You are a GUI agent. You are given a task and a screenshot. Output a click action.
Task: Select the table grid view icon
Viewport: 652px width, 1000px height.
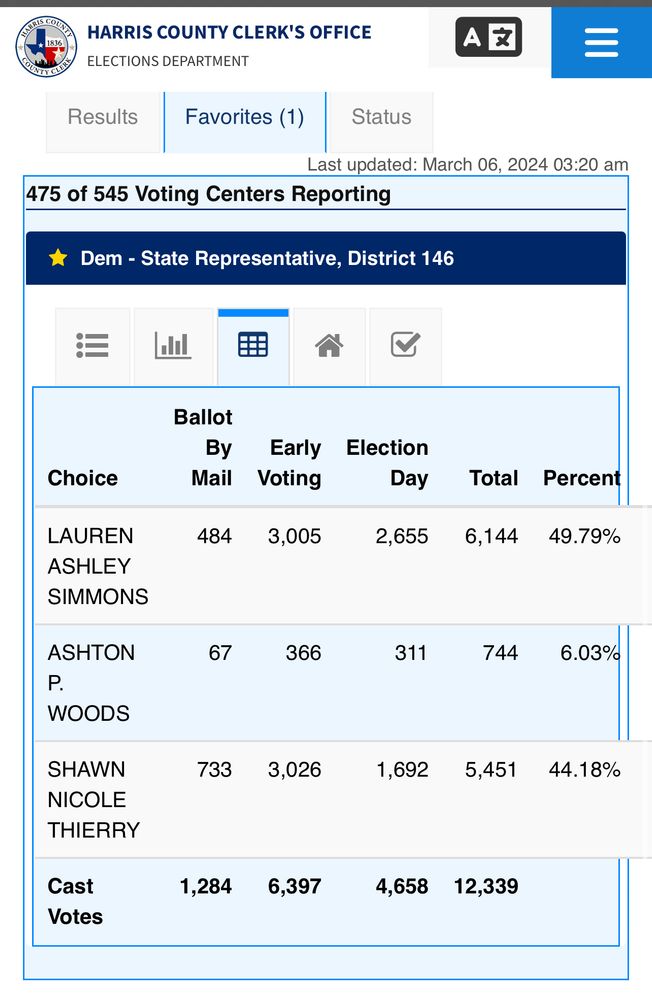coord(253,346)
